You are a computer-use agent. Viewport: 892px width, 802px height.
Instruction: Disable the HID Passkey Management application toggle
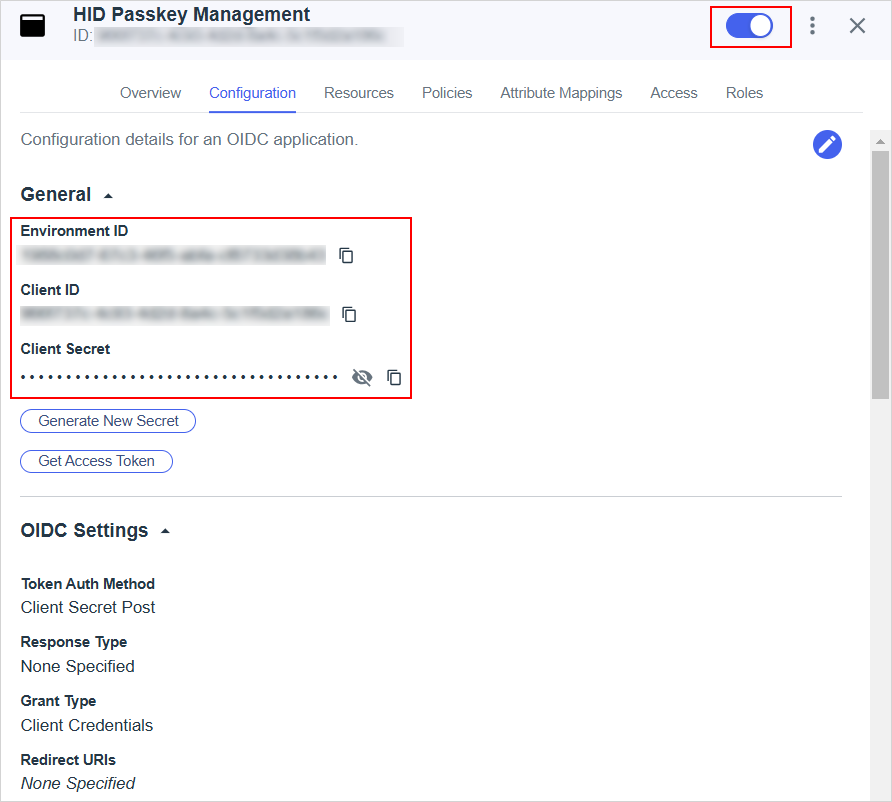pos(749,26)
